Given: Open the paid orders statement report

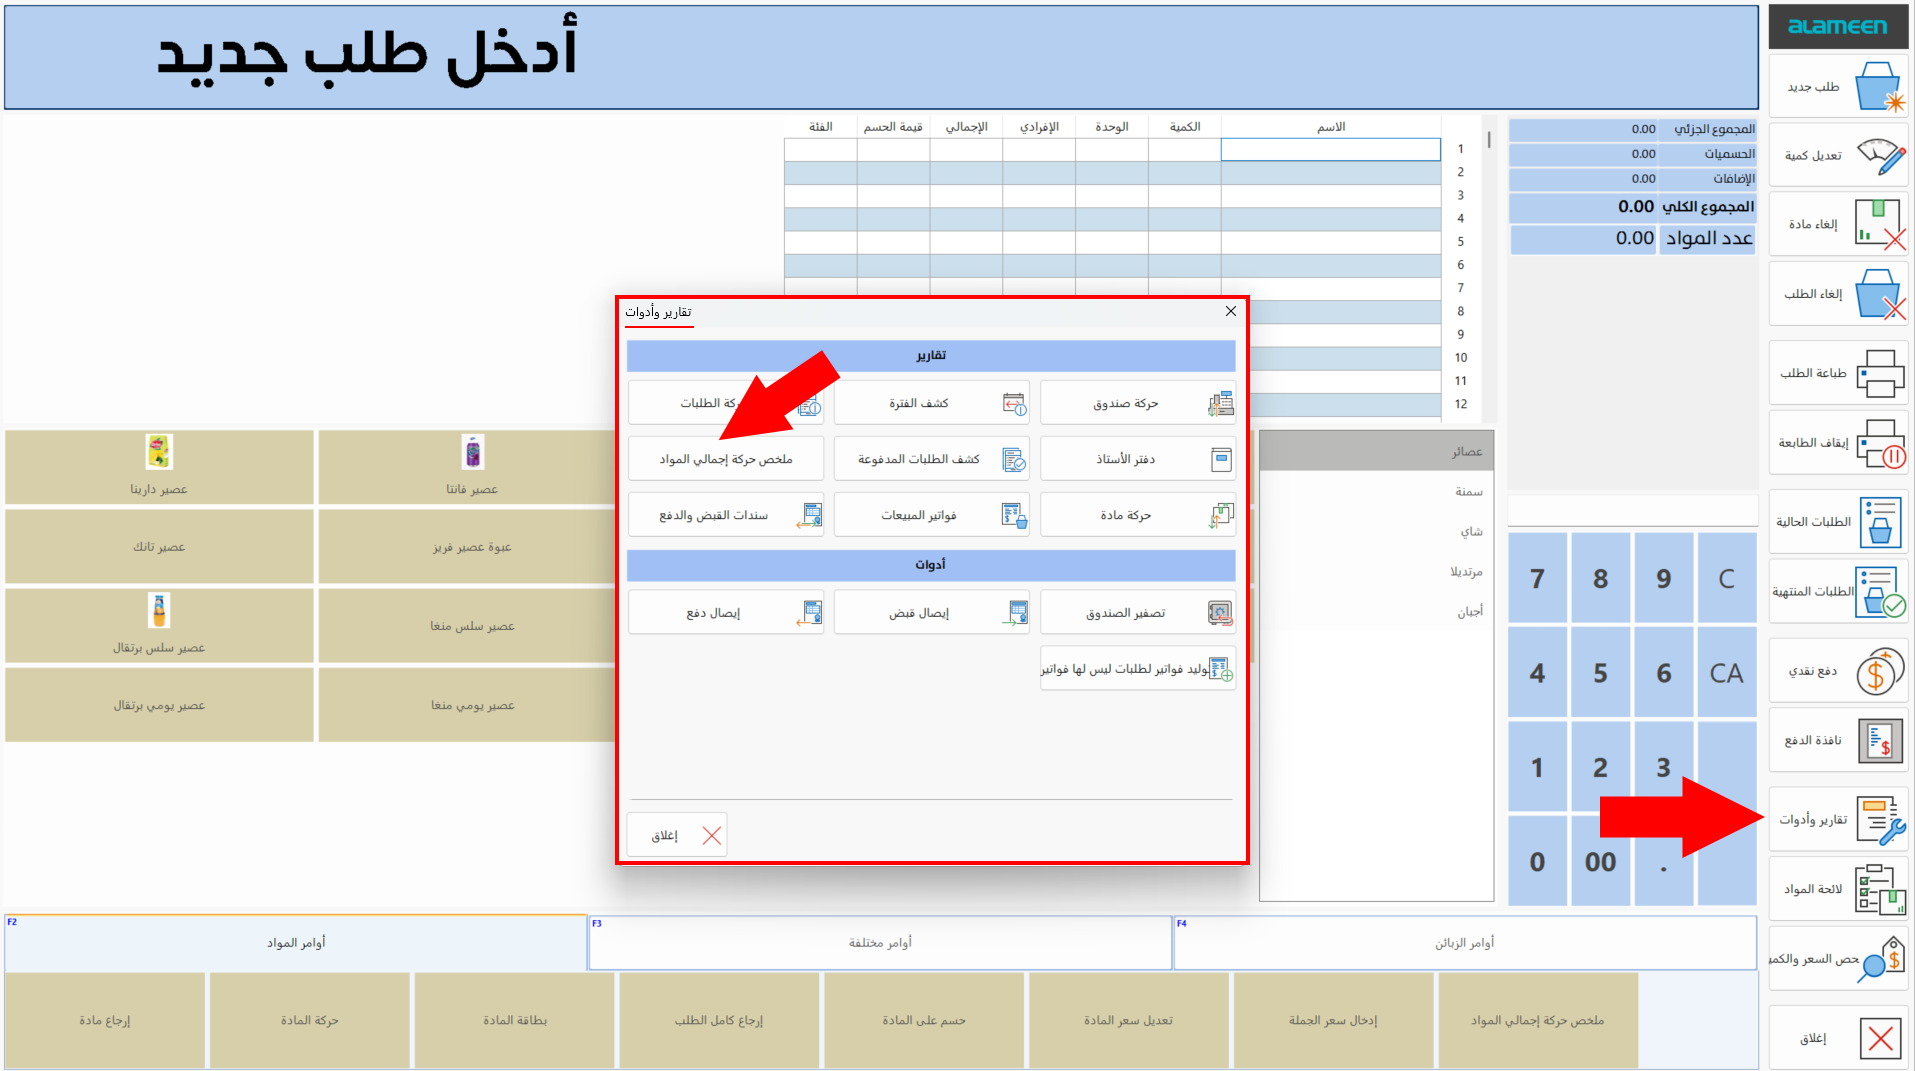Looking at the screenshot, I should point(932,459).
